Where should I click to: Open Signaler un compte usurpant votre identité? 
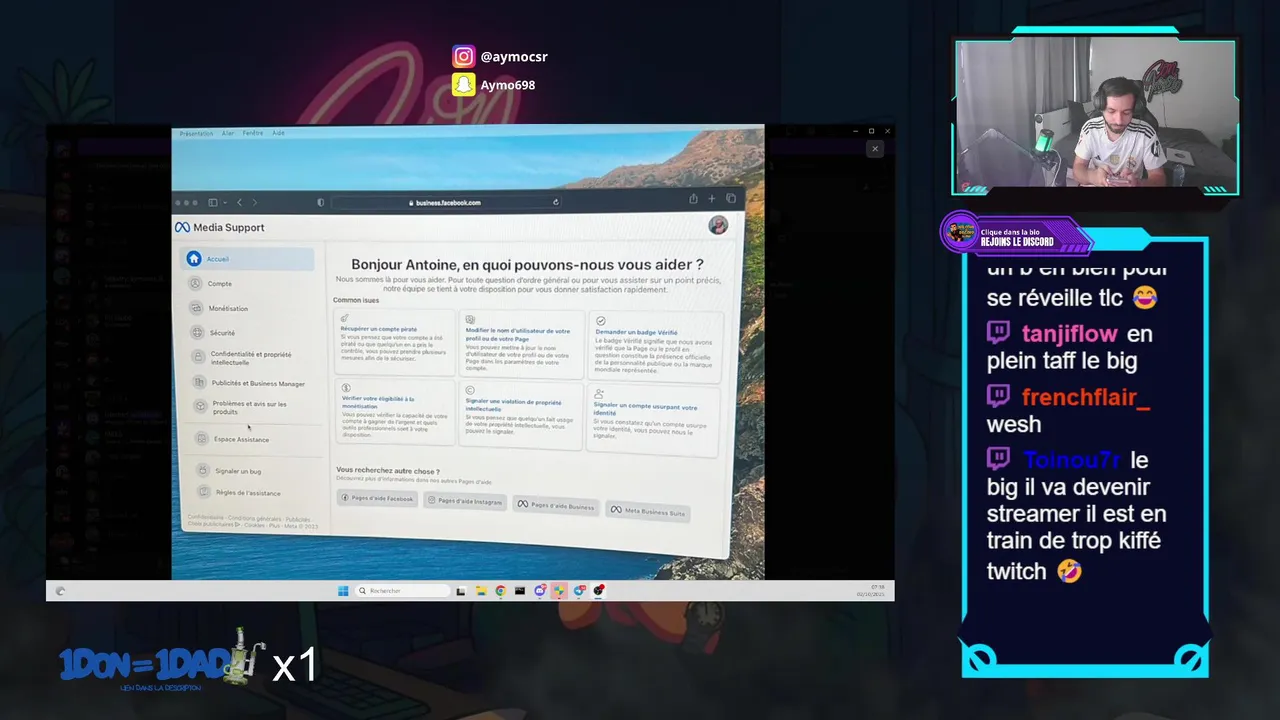[653, 419]
